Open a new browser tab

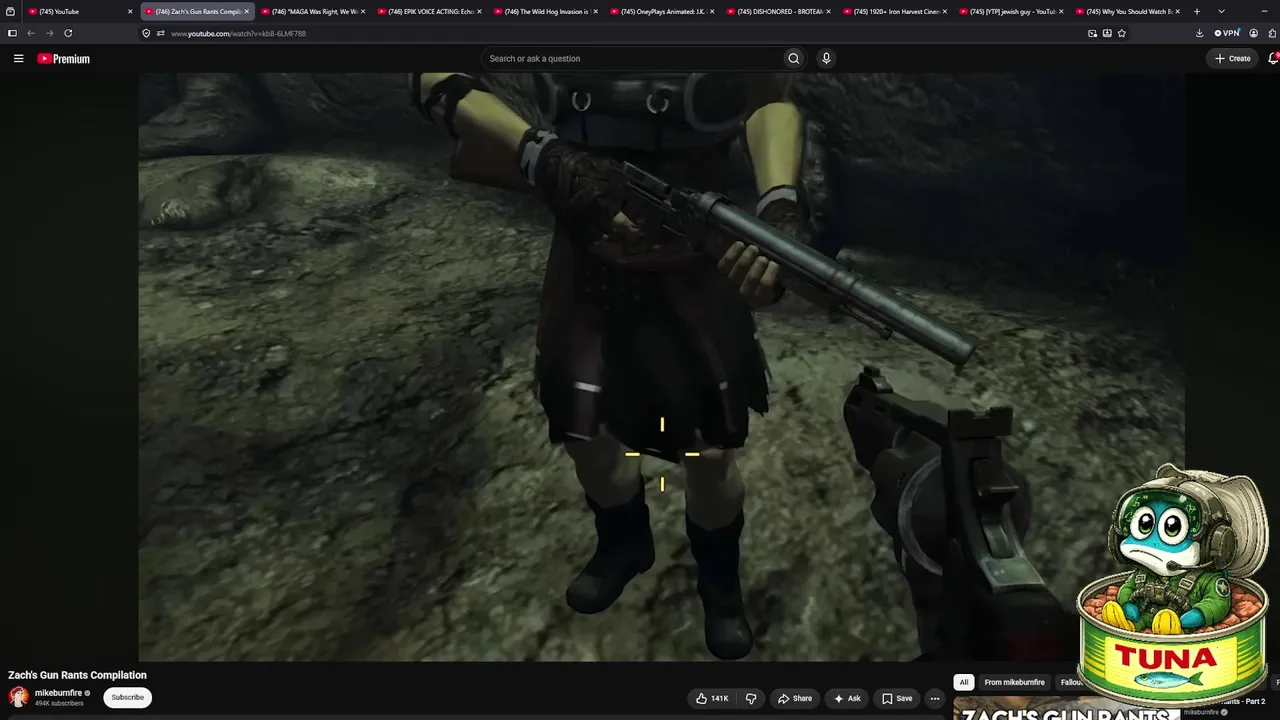(x=1197, y=12)
